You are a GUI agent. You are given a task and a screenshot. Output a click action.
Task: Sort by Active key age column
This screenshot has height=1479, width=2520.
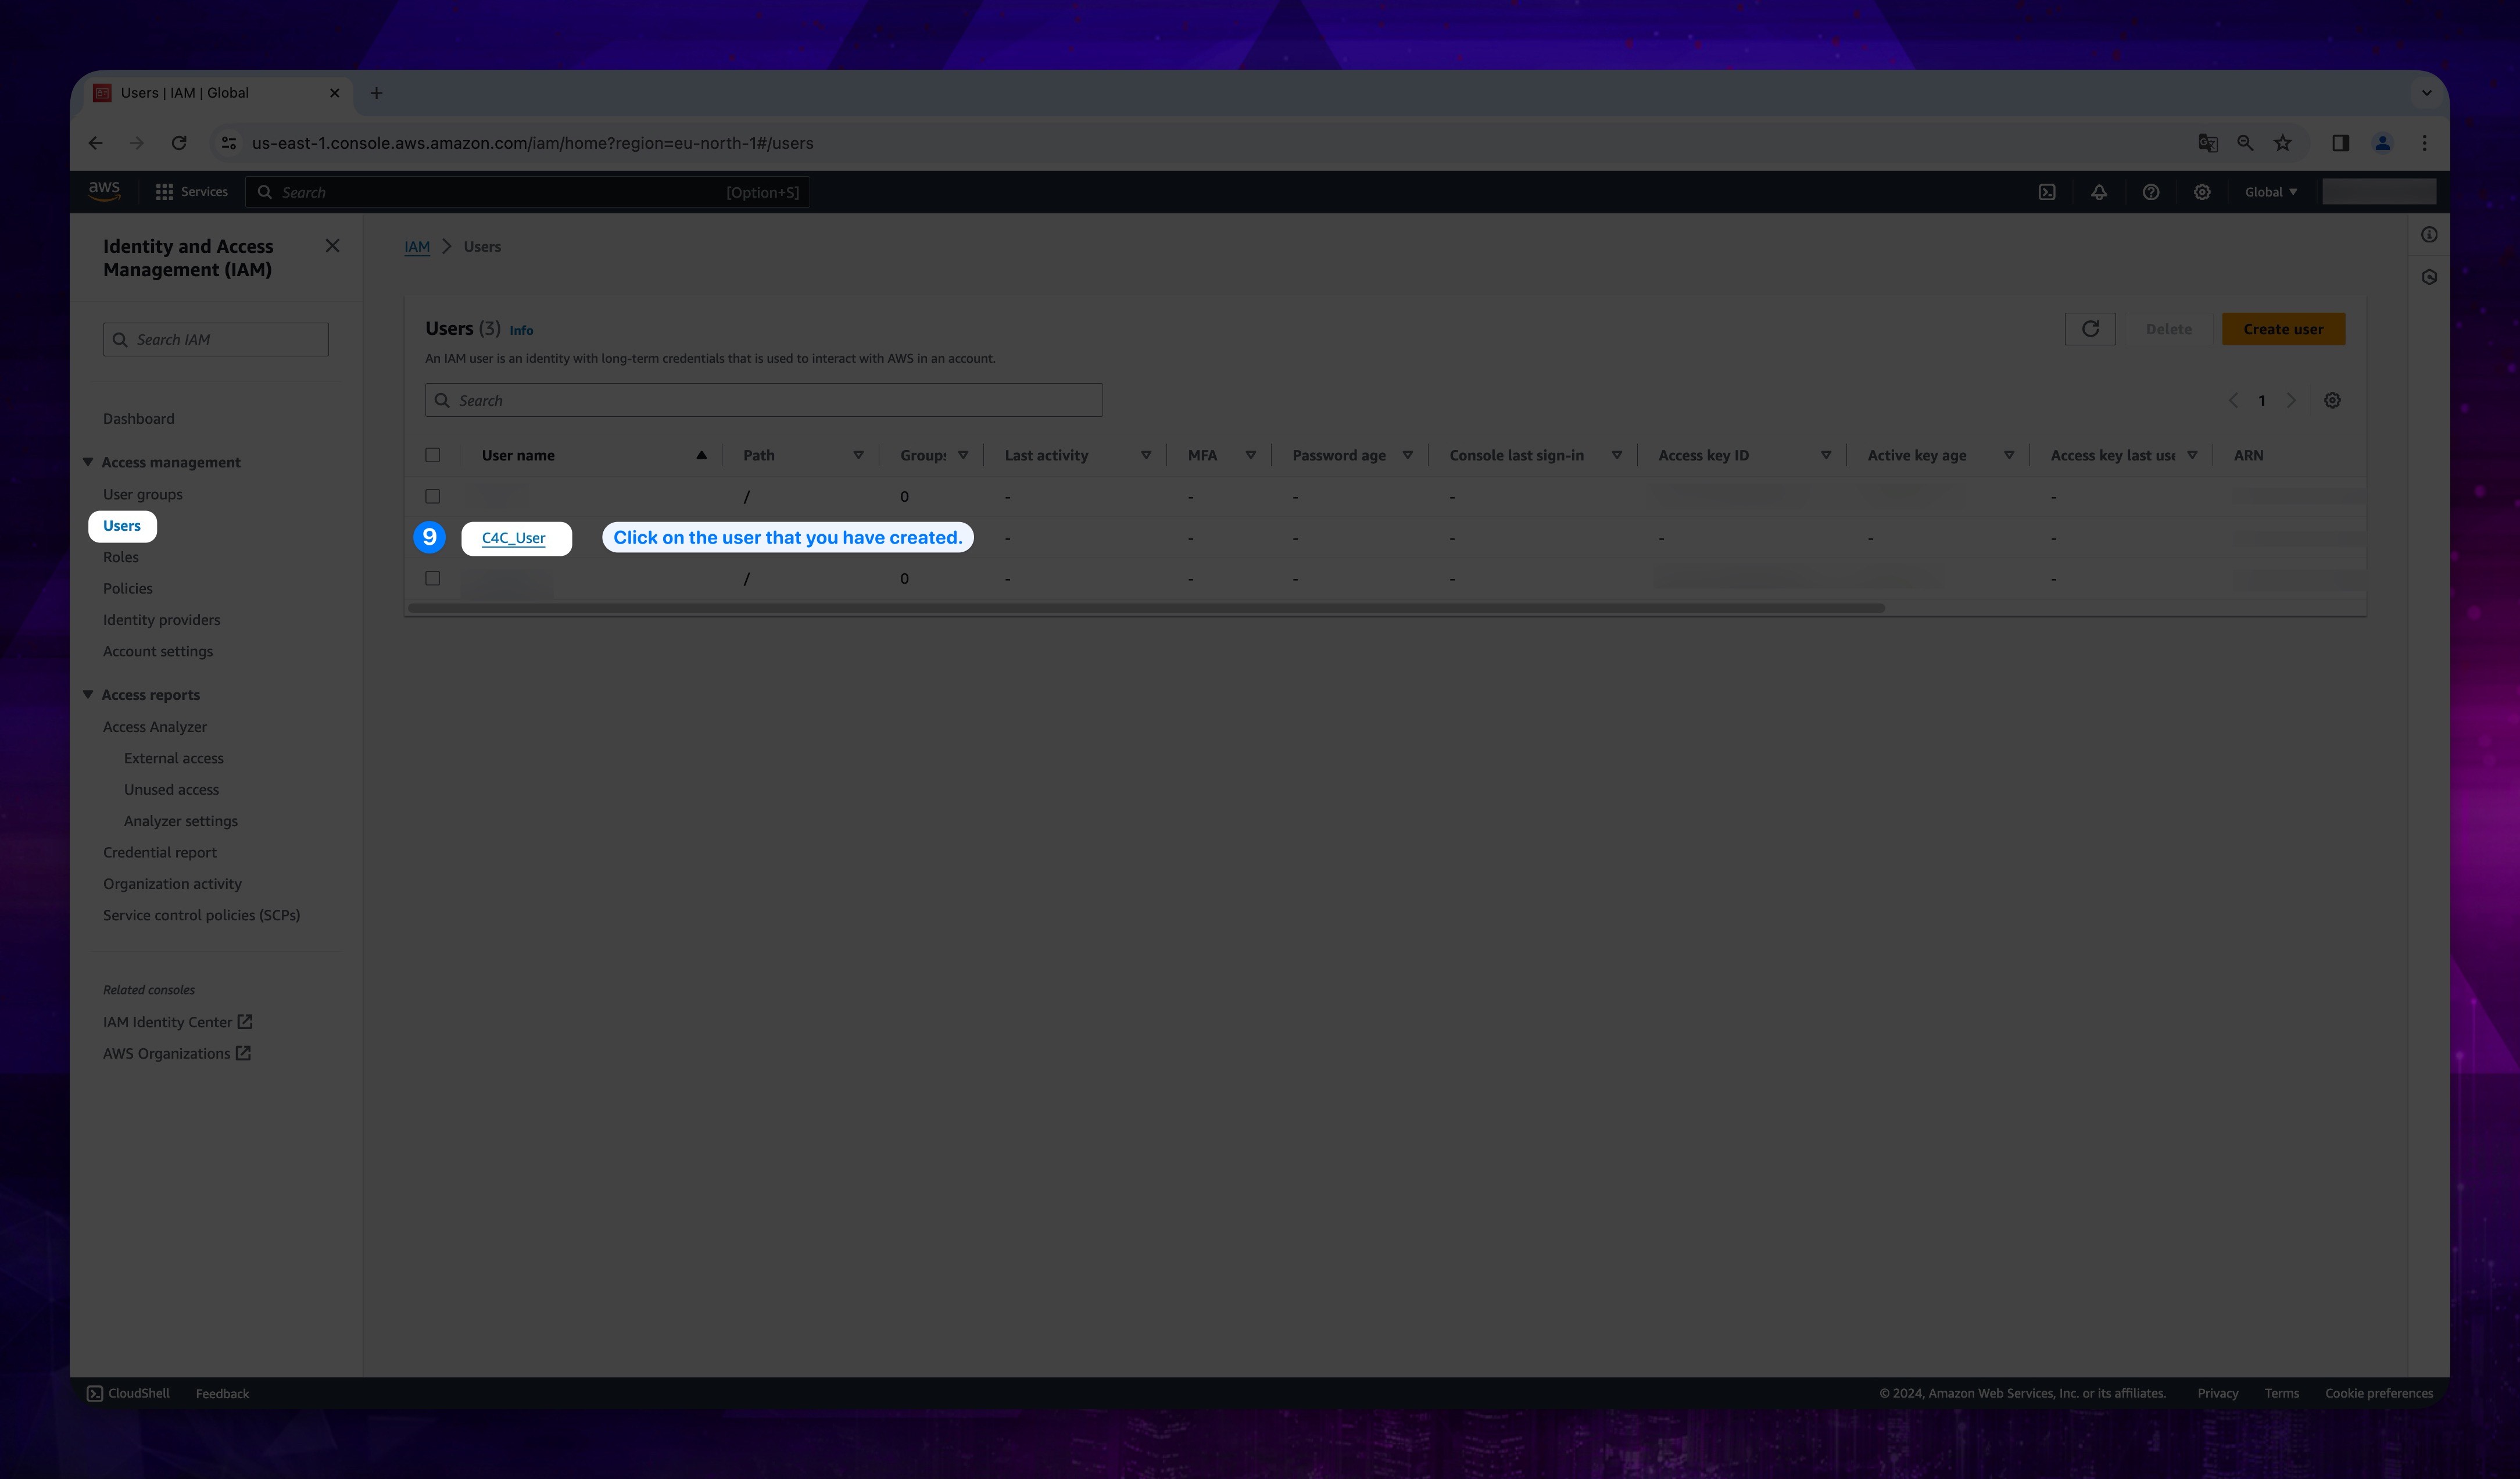click(x=2008, y=455)
